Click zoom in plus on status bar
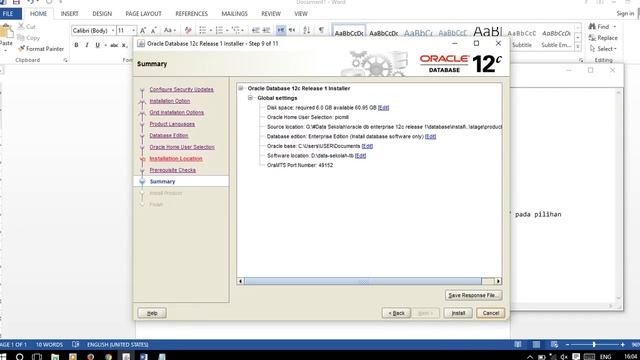Image resolution: width=640 pixels, height=360 pixels. tap(622, 344)
